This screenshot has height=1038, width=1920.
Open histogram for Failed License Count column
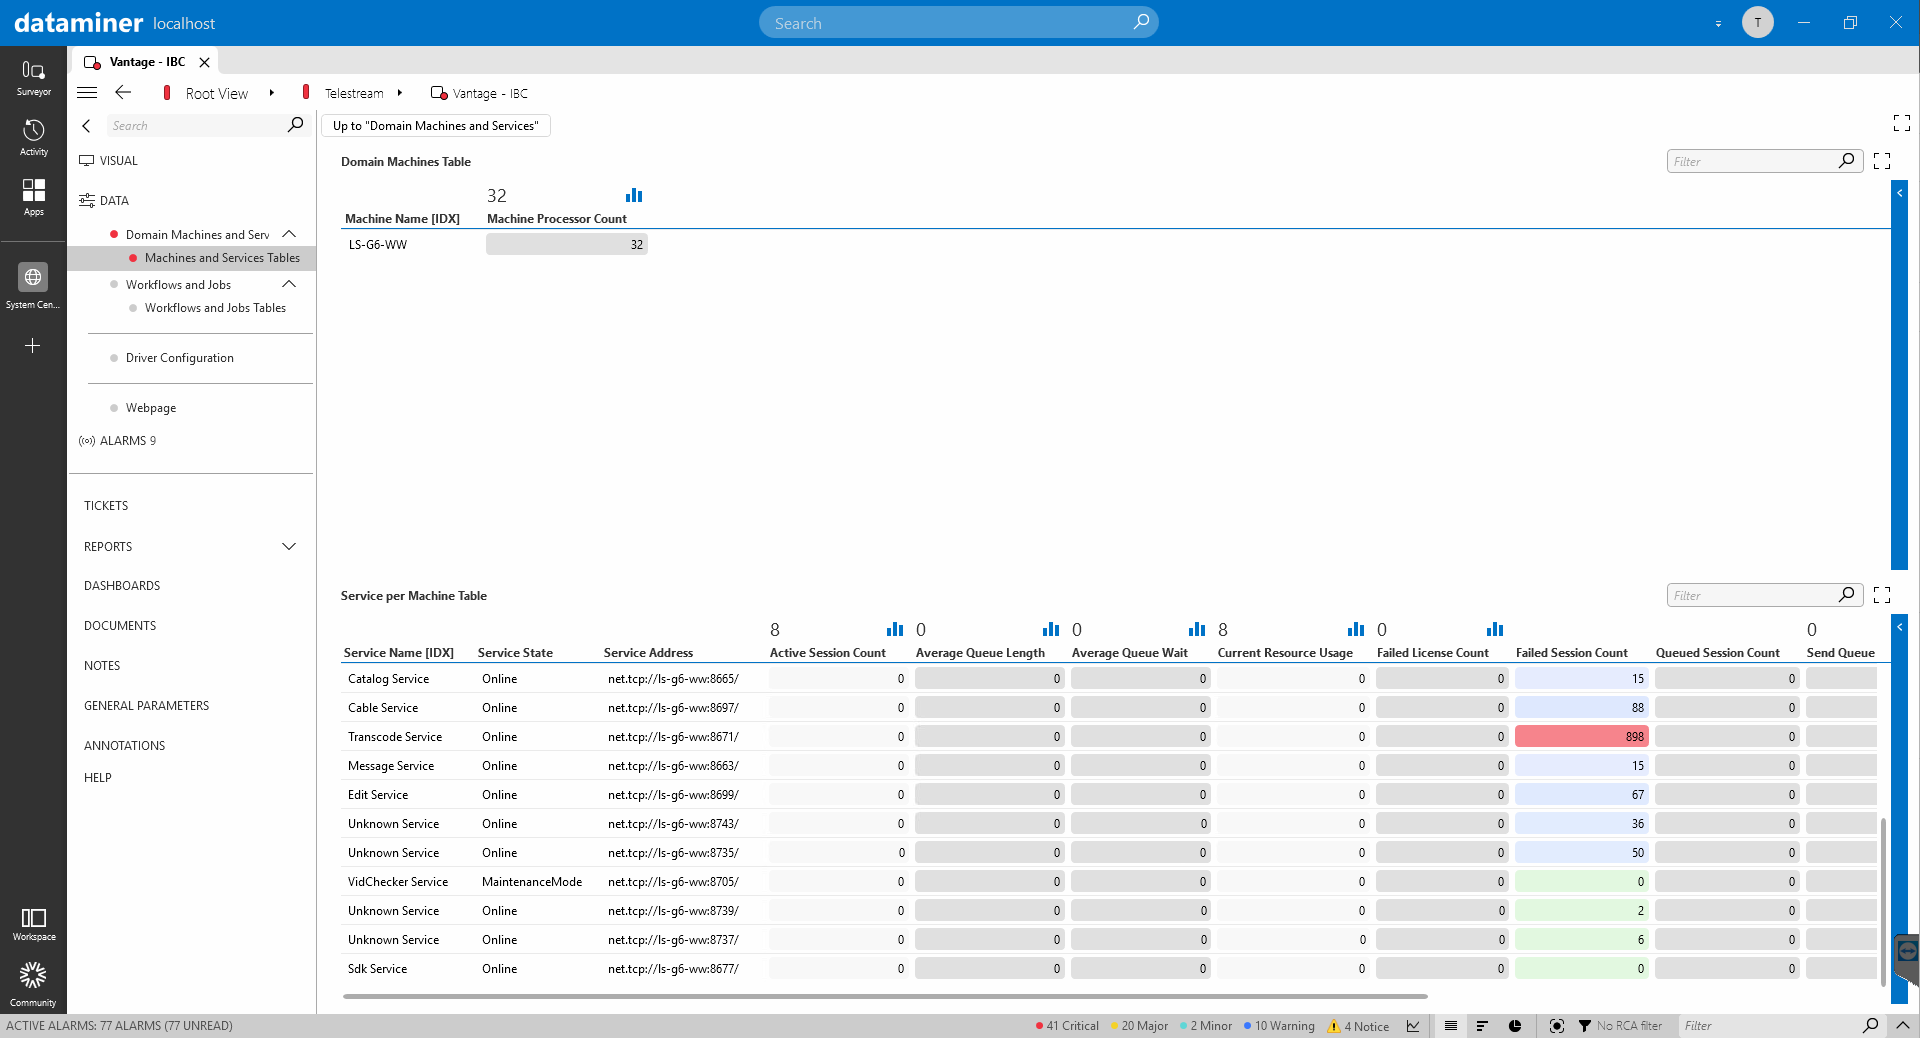point(1495,629)
